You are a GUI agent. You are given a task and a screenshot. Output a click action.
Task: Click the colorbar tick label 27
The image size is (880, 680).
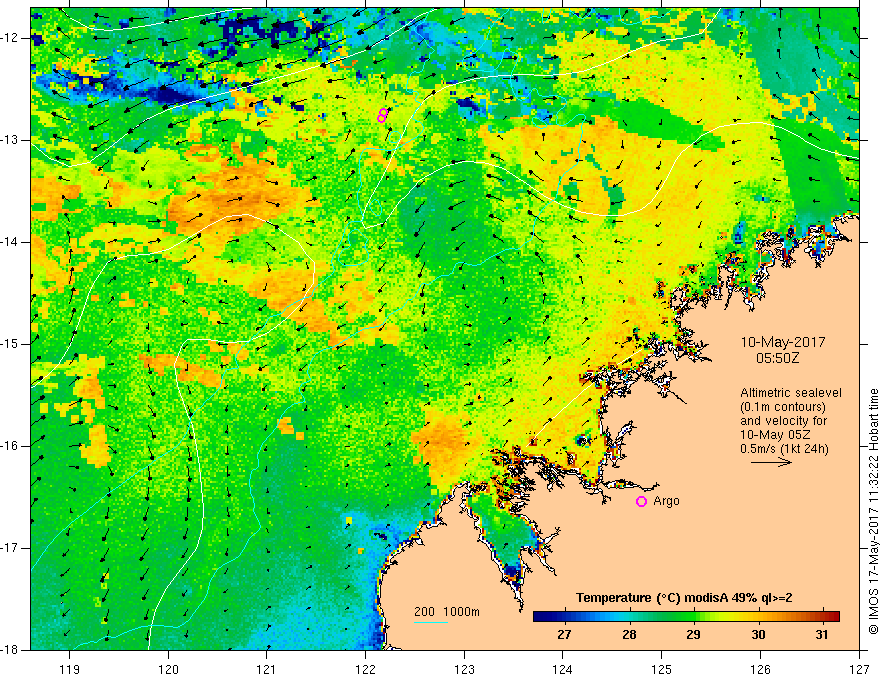click(x=564, y=635)
